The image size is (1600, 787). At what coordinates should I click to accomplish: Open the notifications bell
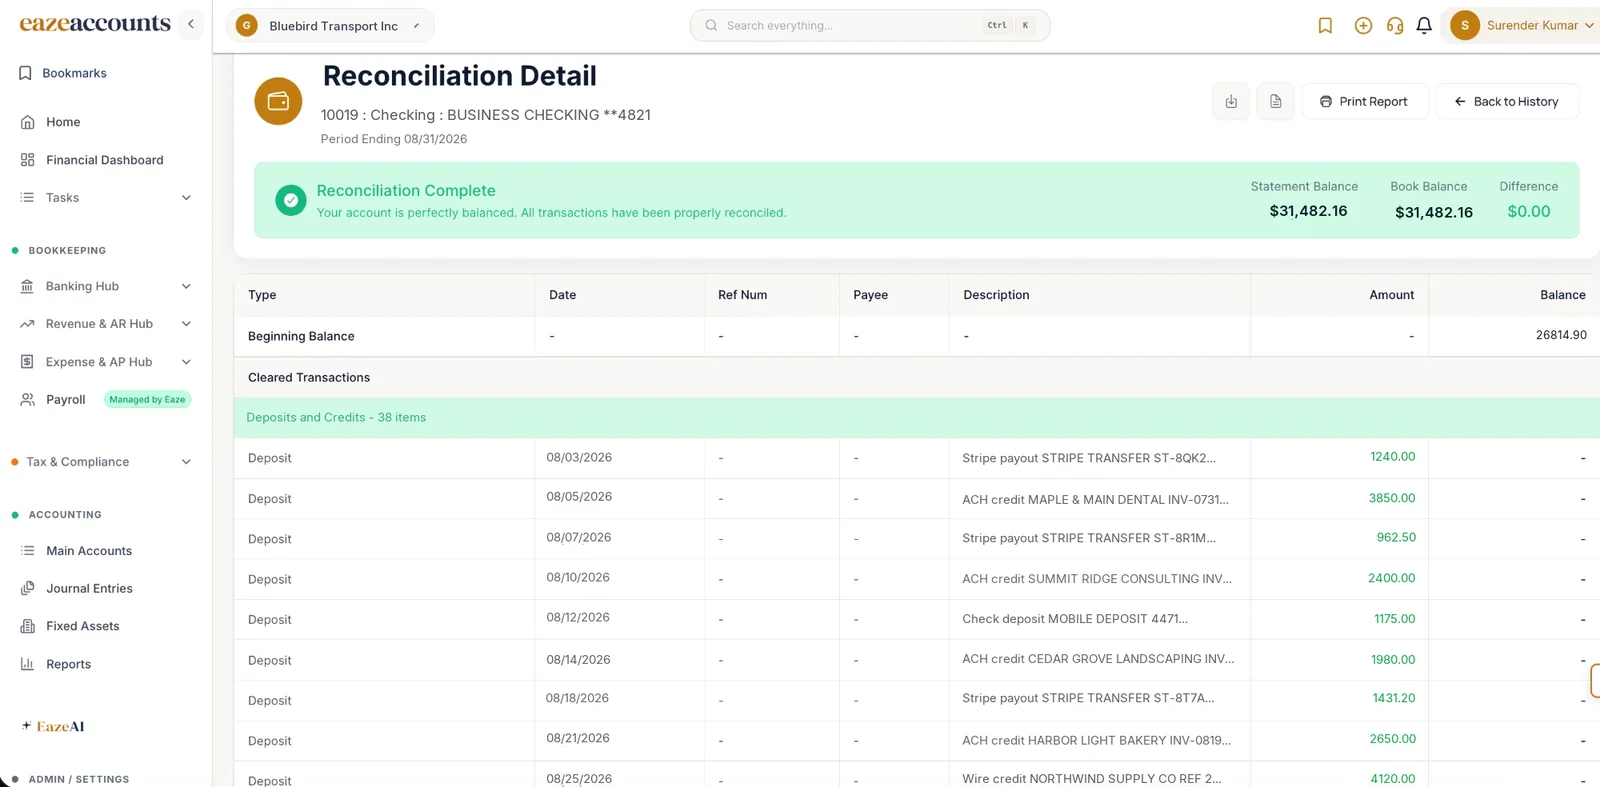point(1424,26)
